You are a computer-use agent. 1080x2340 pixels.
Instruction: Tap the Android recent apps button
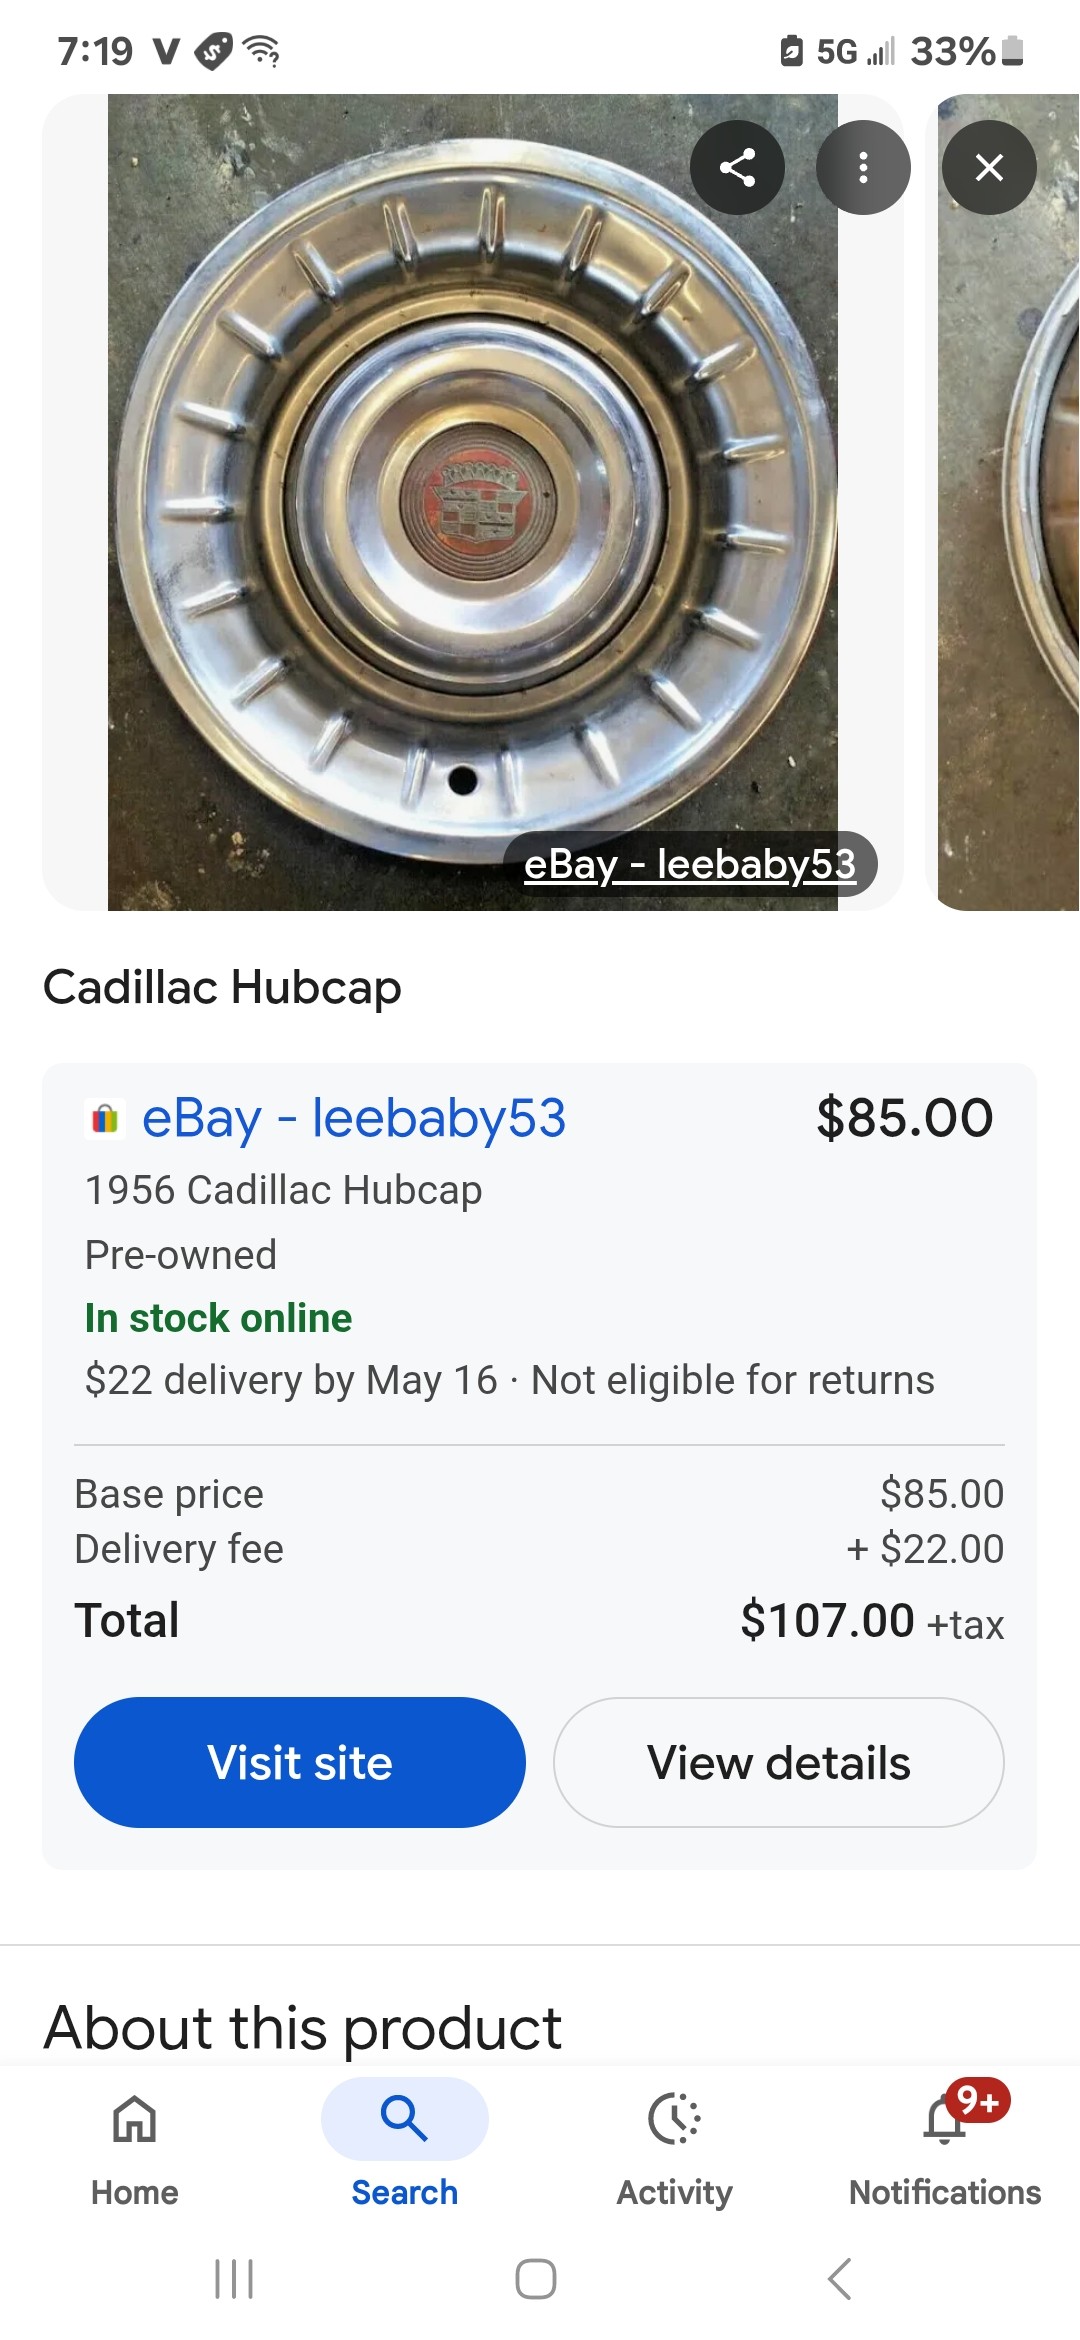point(234,2279)
